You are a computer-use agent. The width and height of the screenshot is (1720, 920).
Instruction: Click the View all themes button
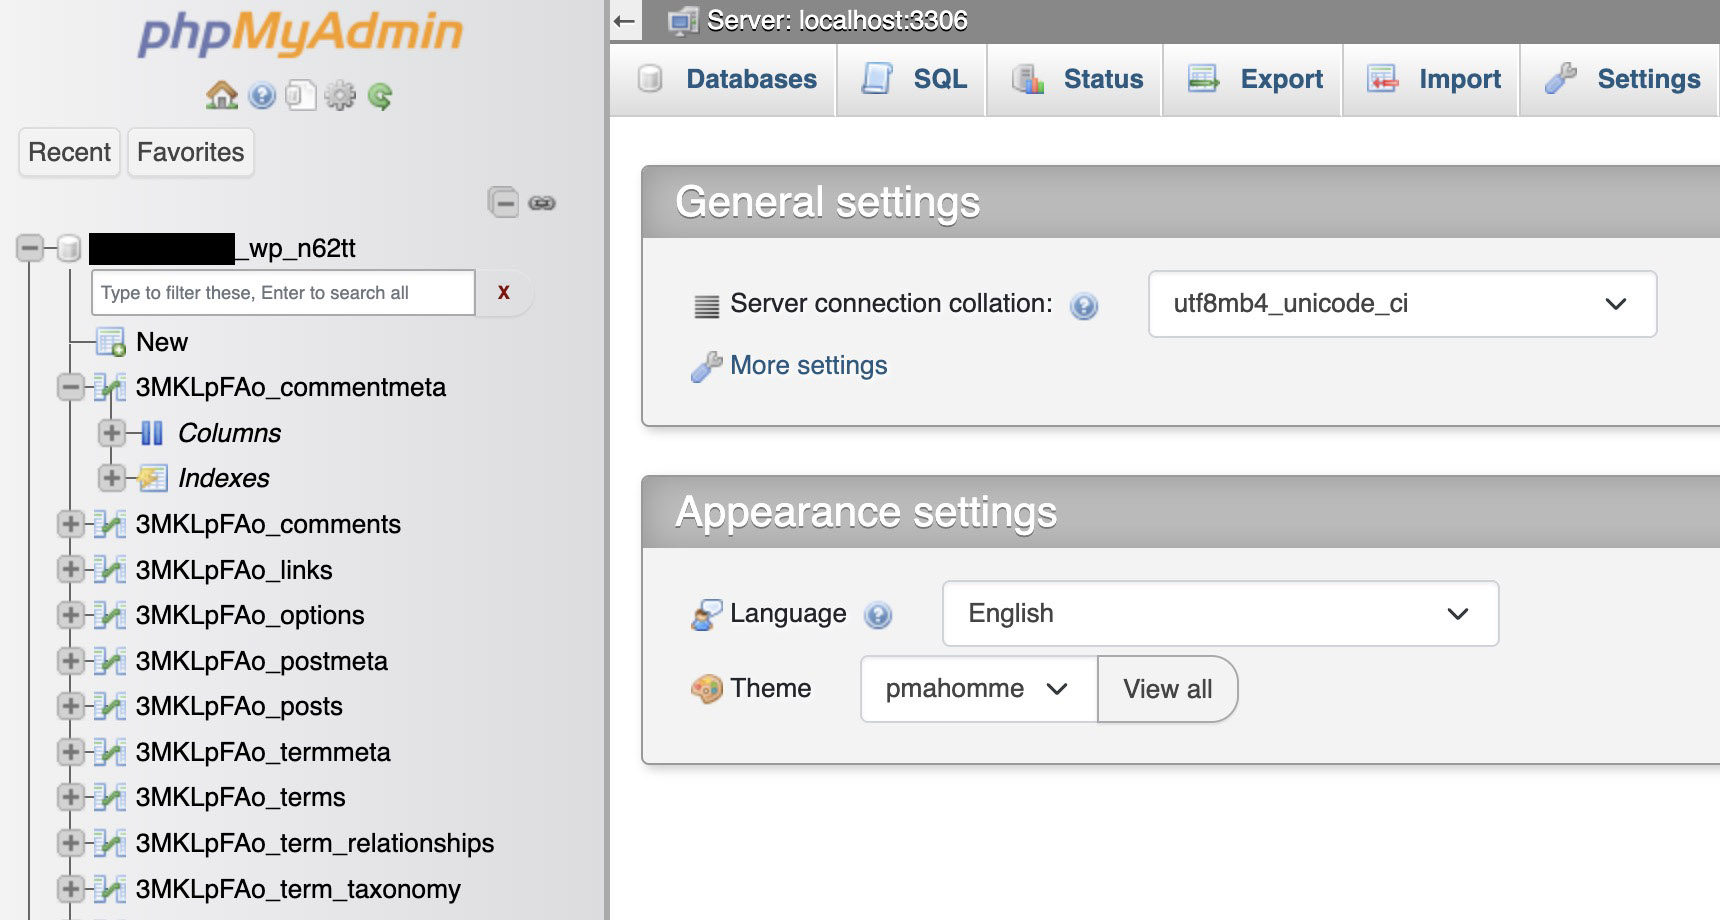[x=1167, y=689]
